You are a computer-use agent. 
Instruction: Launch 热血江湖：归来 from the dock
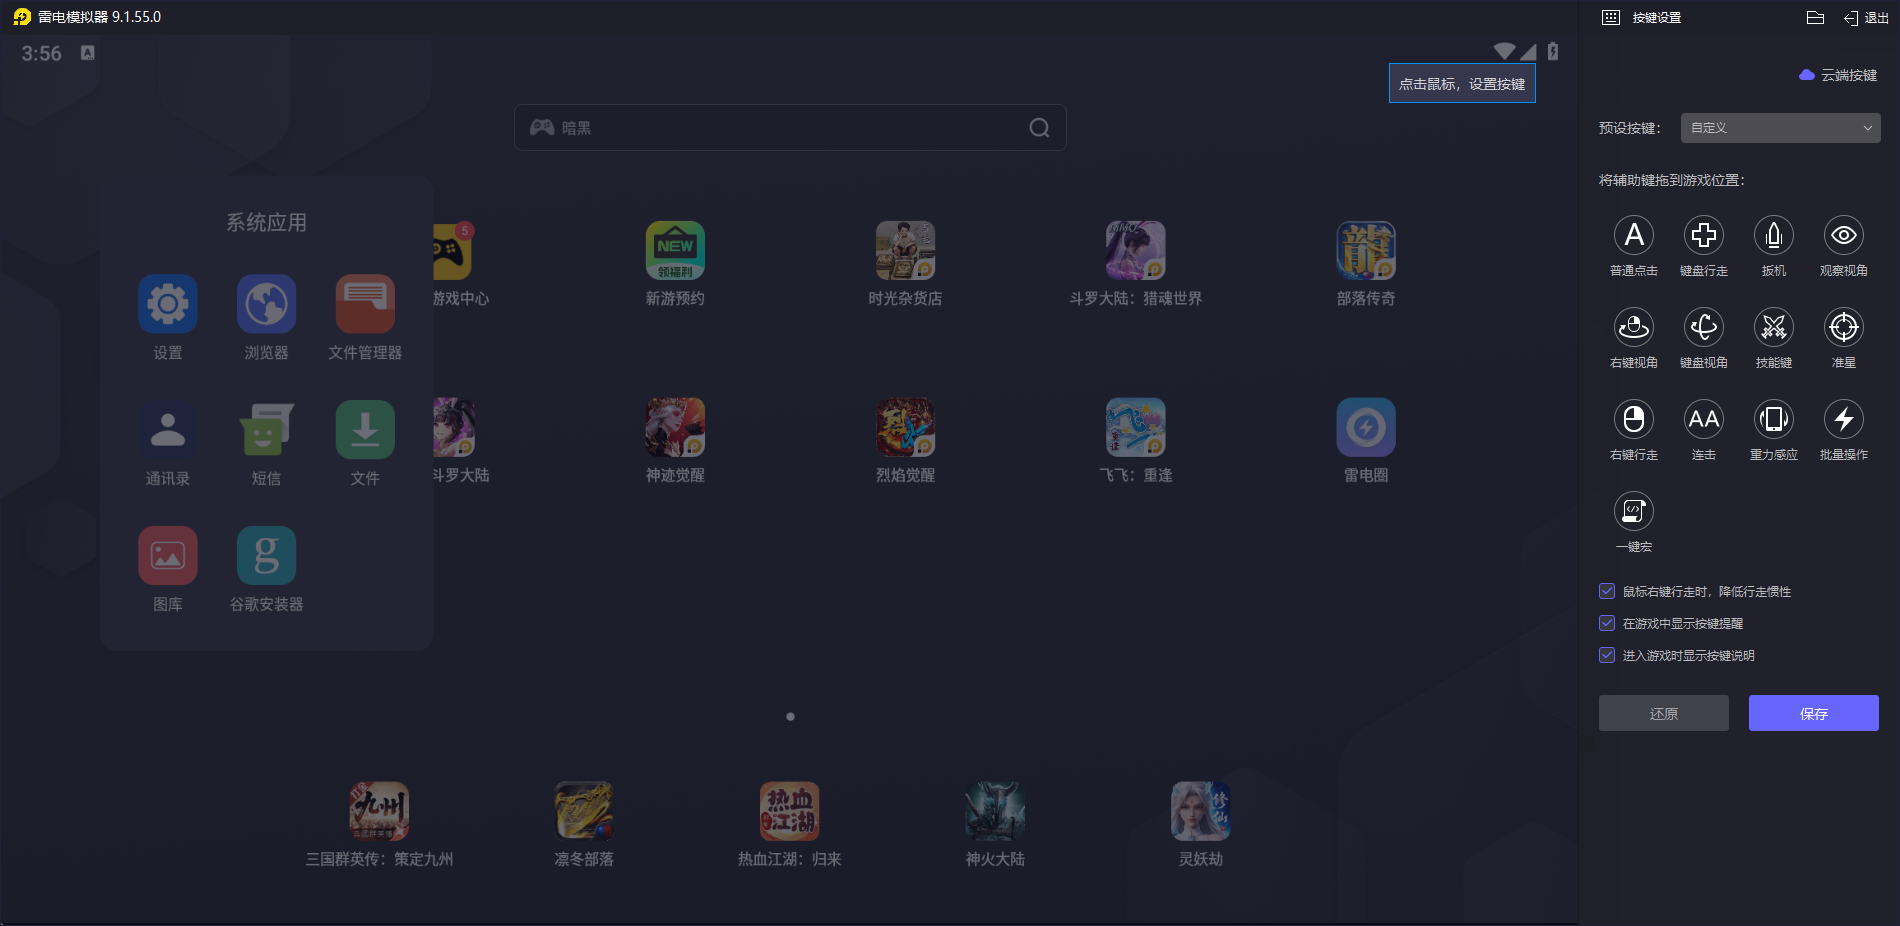click(790, 811)
